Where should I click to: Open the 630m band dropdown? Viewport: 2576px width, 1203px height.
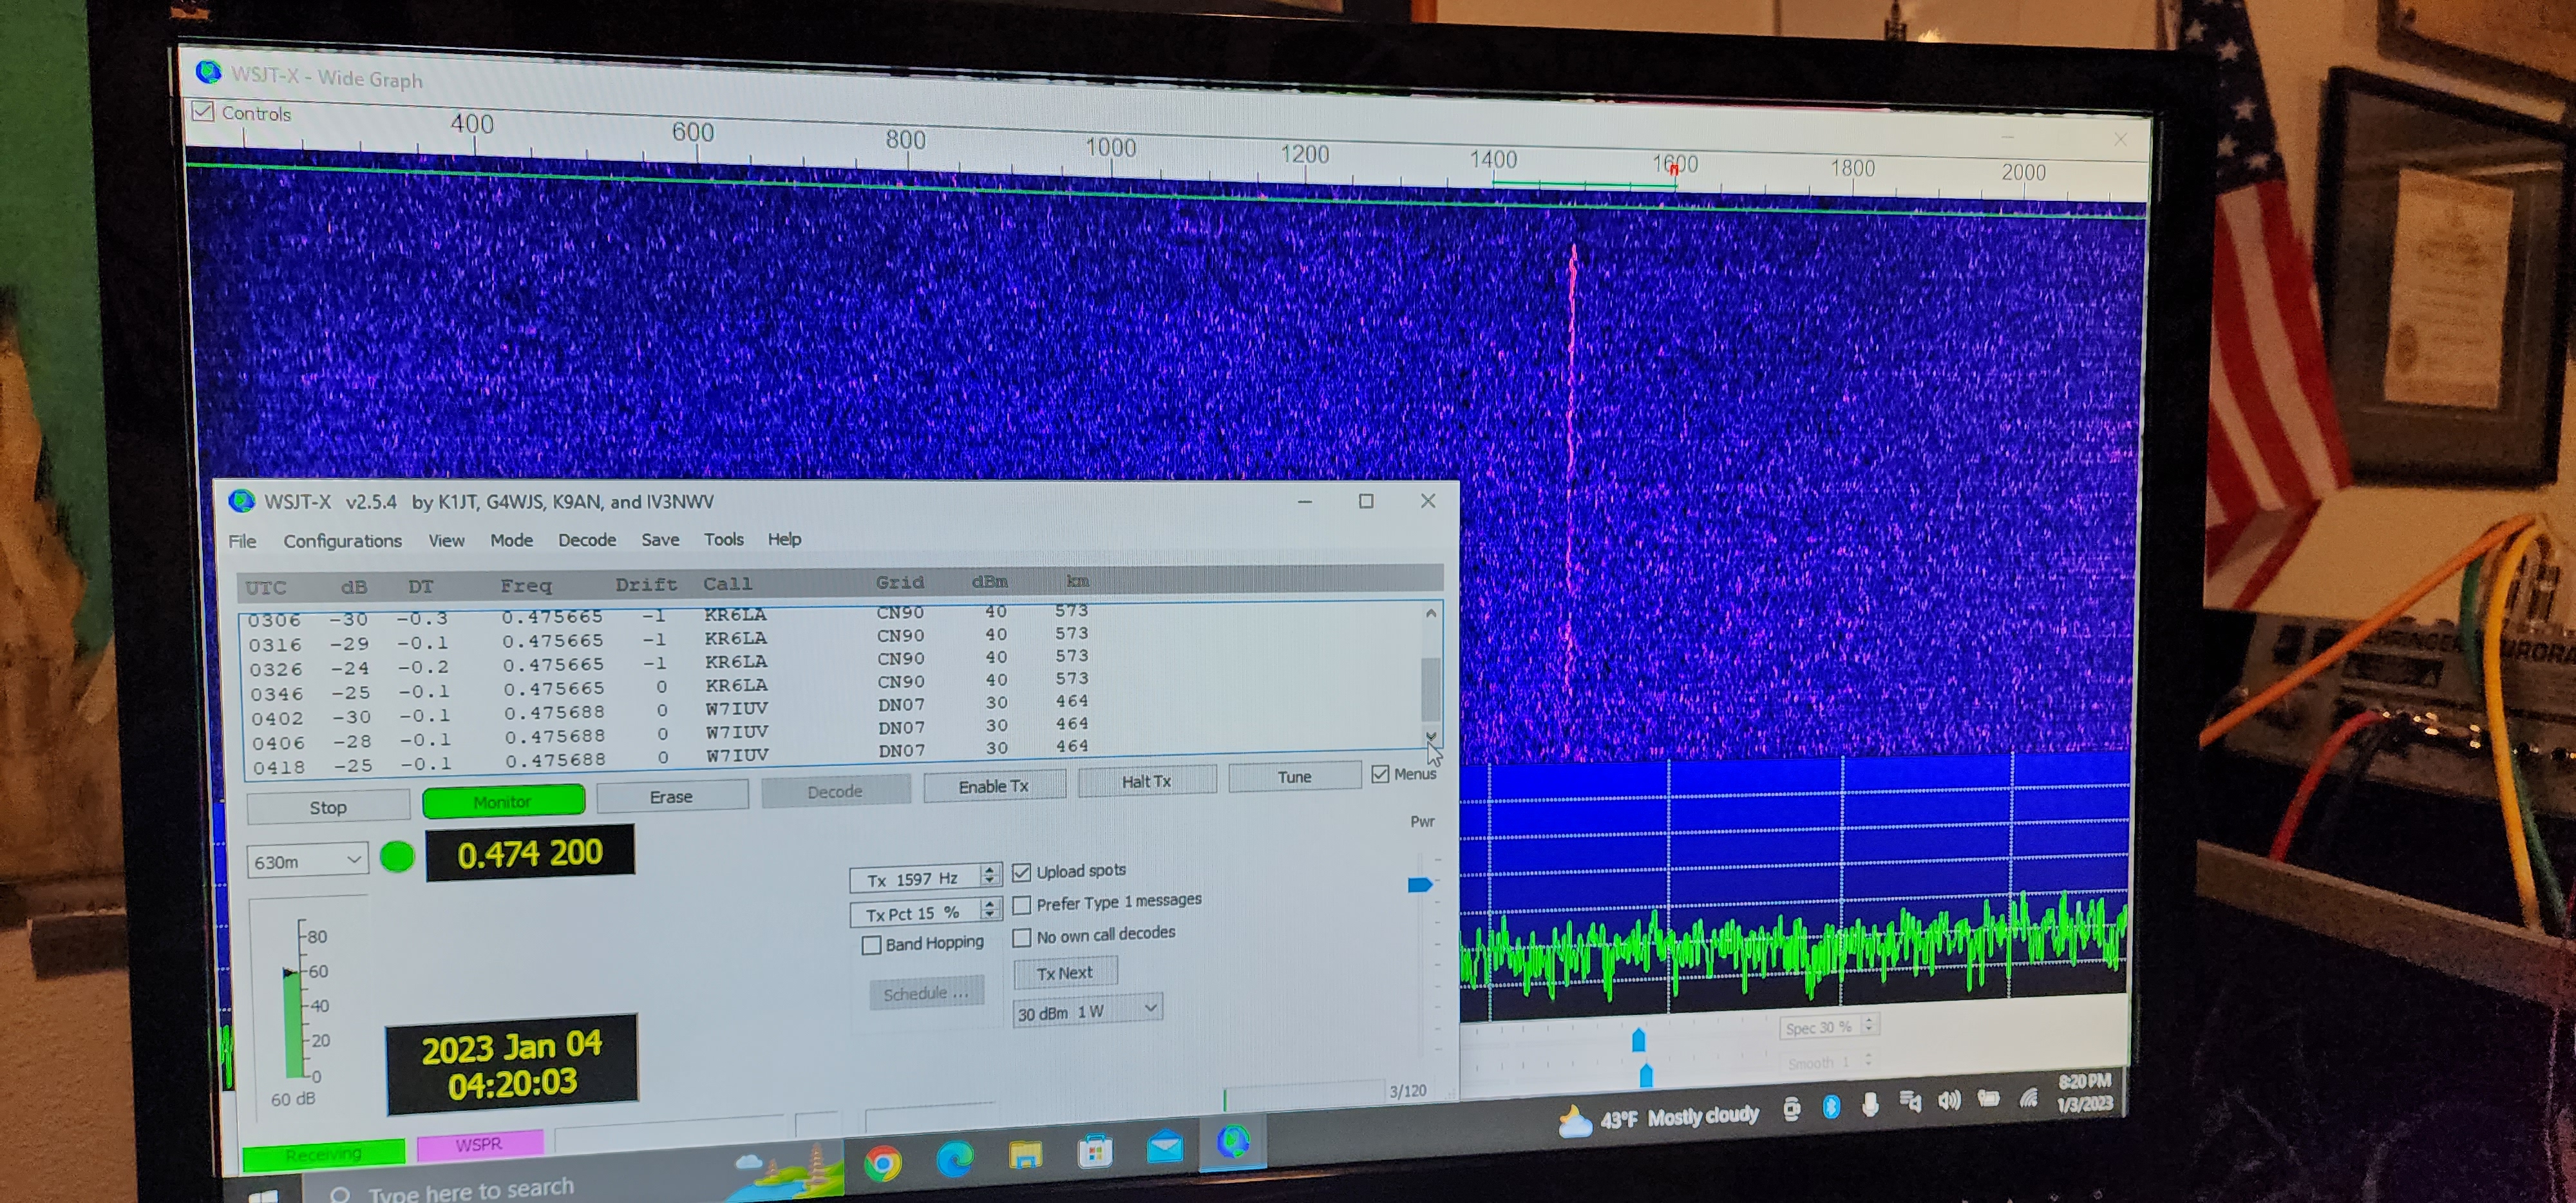307,861
